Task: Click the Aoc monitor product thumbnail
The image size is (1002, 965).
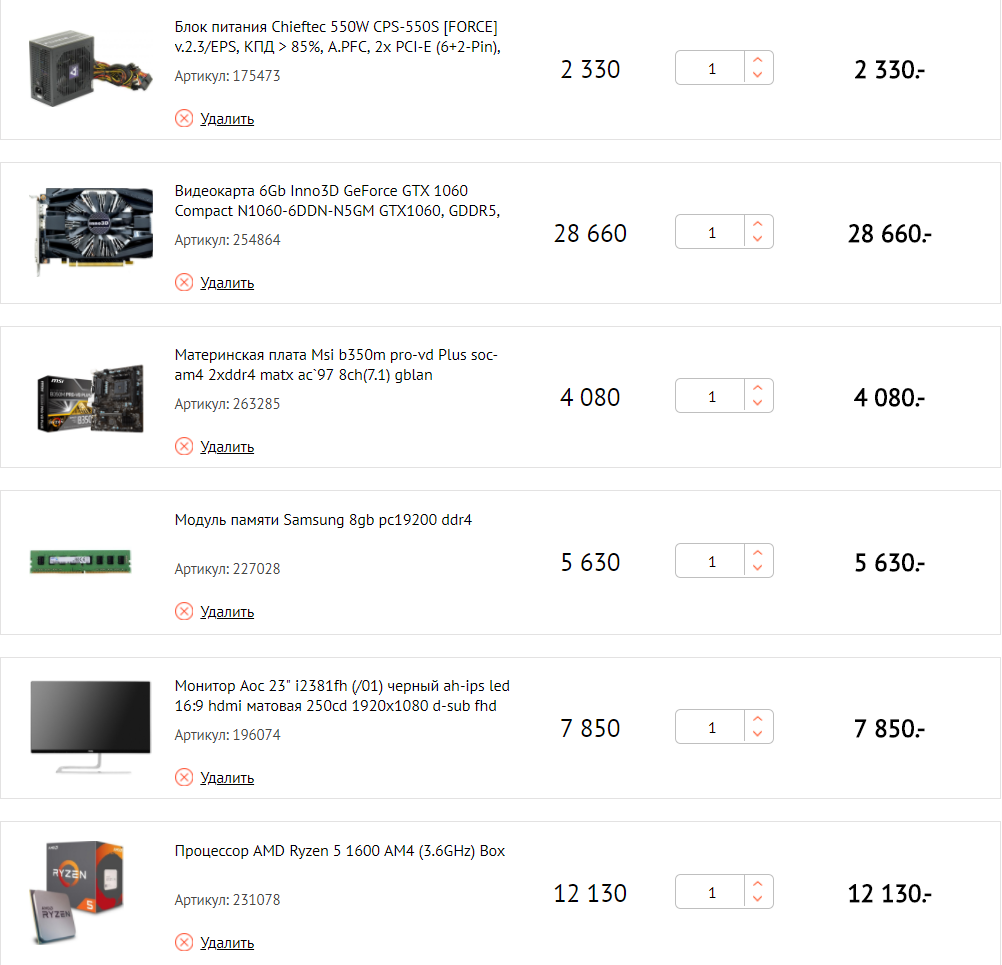Action: (x=91, y=727)
